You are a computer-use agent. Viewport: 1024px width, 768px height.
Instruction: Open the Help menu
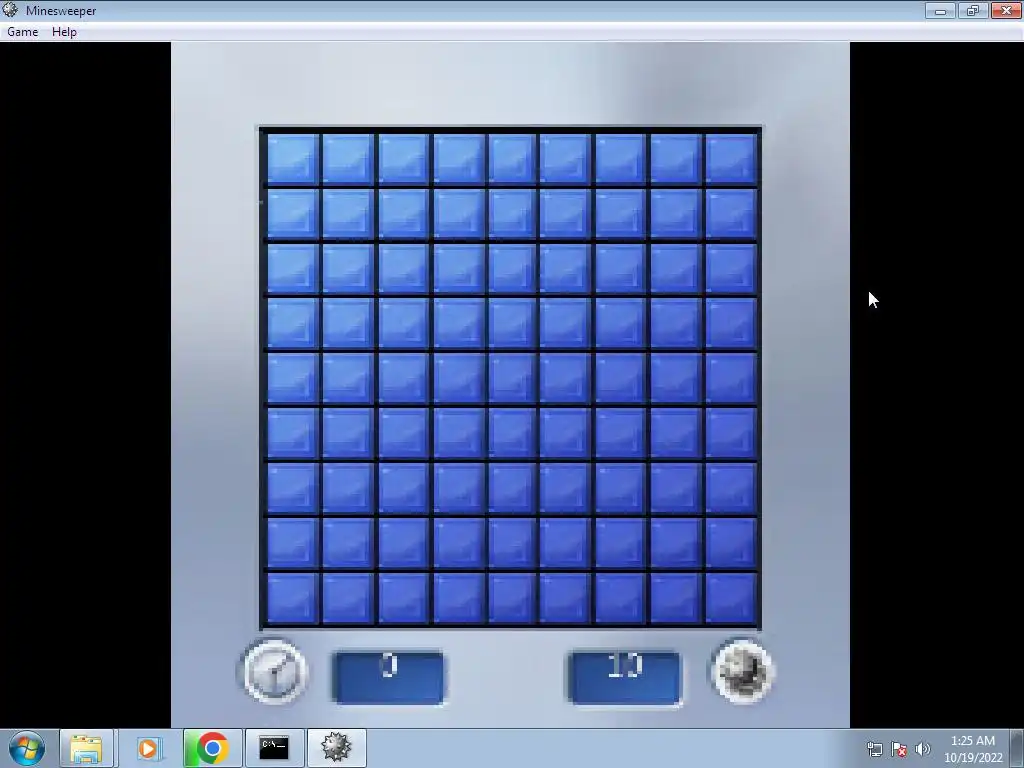[x=64, y=31]
